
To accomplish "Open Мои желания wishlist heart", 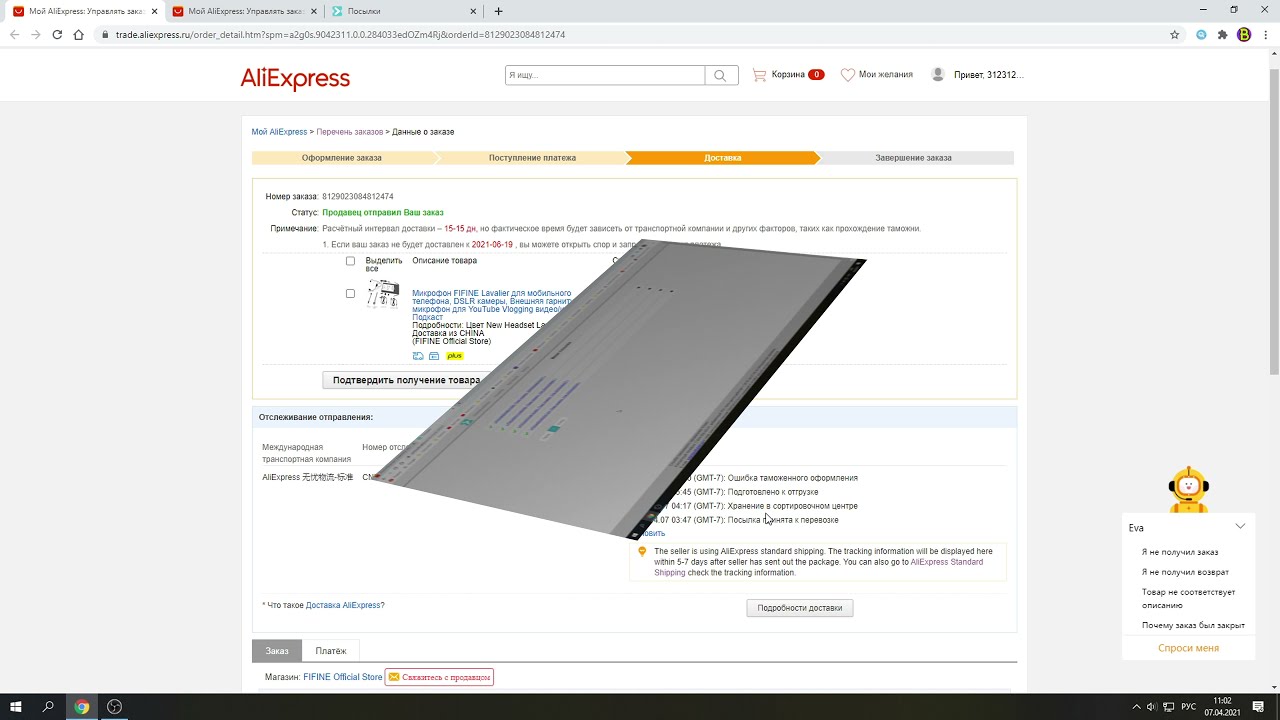I will click(877, 75).
